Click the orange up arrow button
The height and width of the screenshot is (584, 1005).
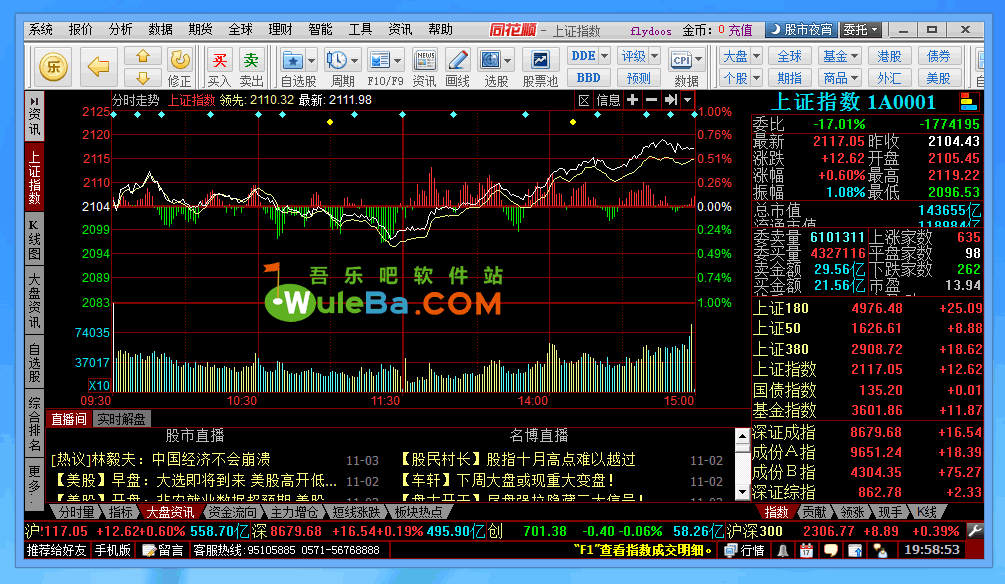(x=143, y=56)
